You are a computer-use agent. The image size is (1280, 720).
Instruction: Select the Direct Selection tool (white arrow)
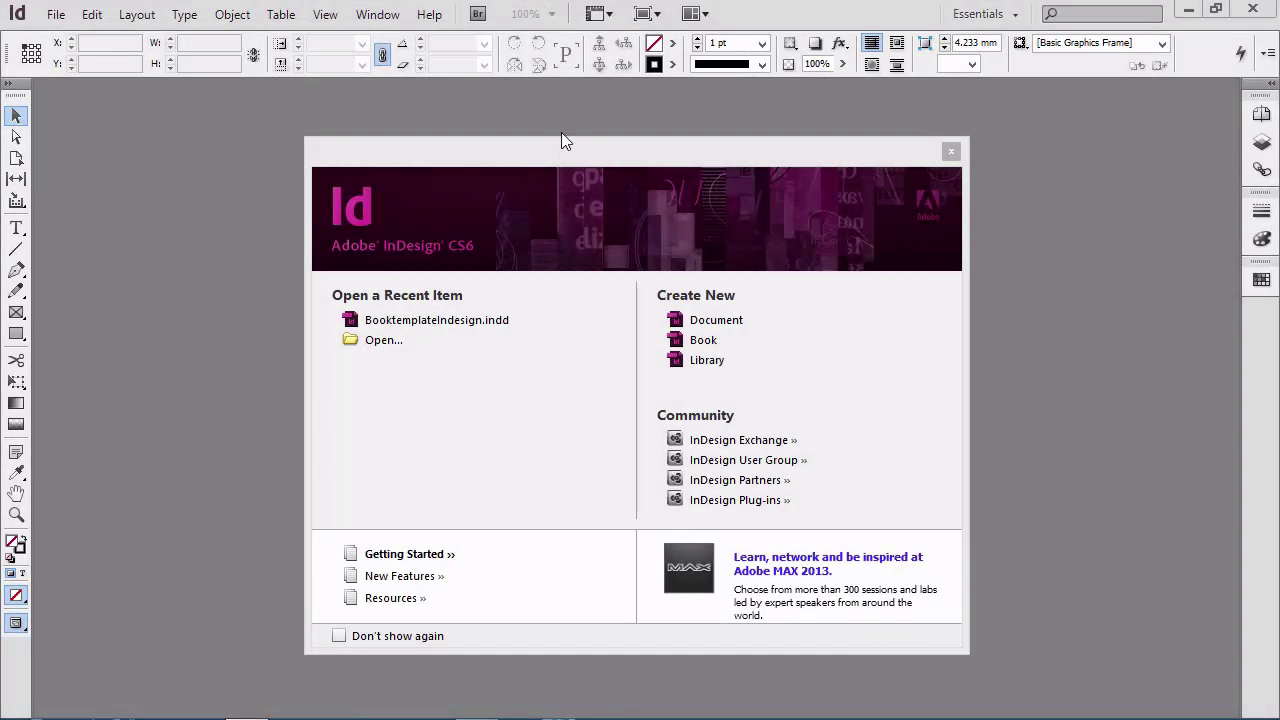click(16, 137)
